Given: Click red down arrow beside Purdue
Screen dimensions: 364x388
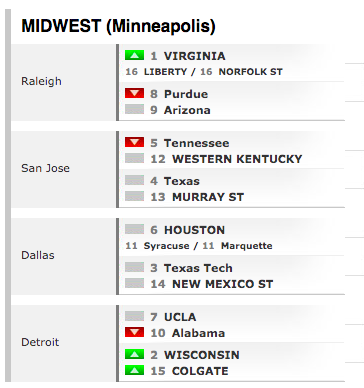Looking at the screenshot, I should pyautogui.click(x=134, y=93).
